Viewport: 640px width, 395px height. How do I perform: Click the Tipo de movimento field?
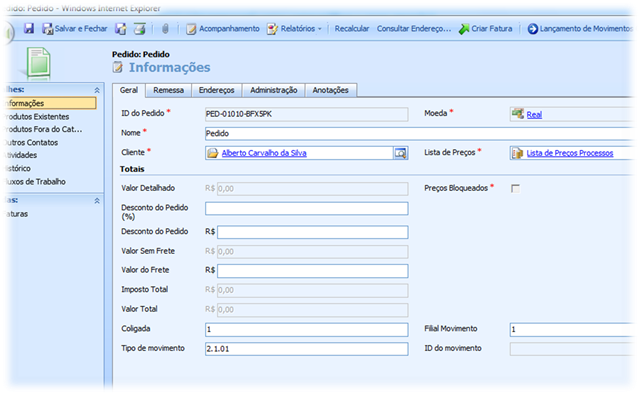point(307,349)
